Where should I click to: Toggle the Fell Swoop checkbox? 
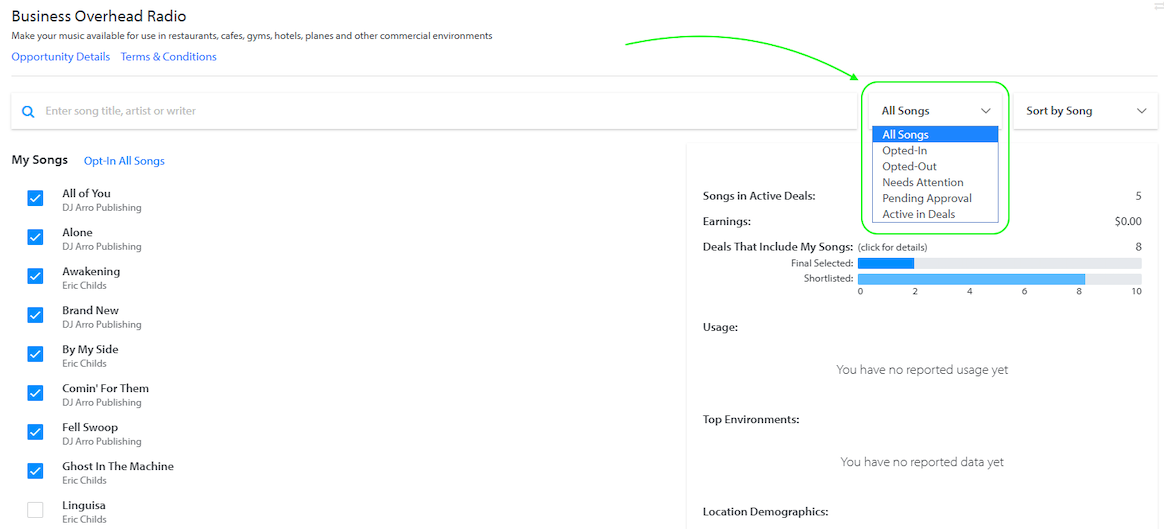pos(35,432)
